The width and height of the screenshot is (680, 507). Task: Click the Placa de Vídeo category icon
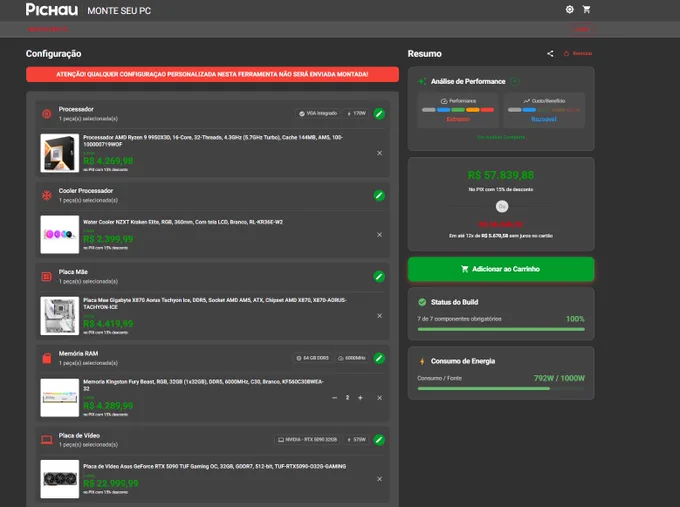[46, 440]
